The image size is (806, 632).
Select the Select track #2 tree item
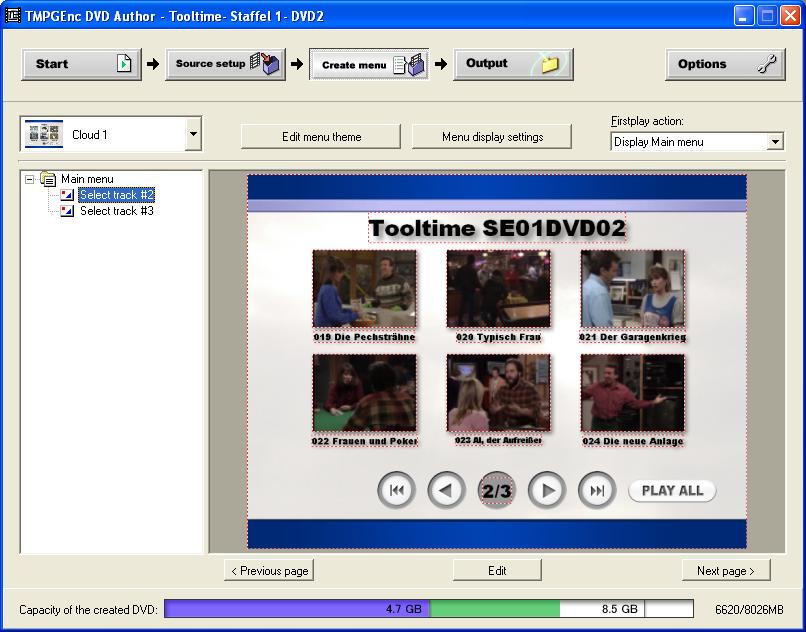click(x=117, y=195)
